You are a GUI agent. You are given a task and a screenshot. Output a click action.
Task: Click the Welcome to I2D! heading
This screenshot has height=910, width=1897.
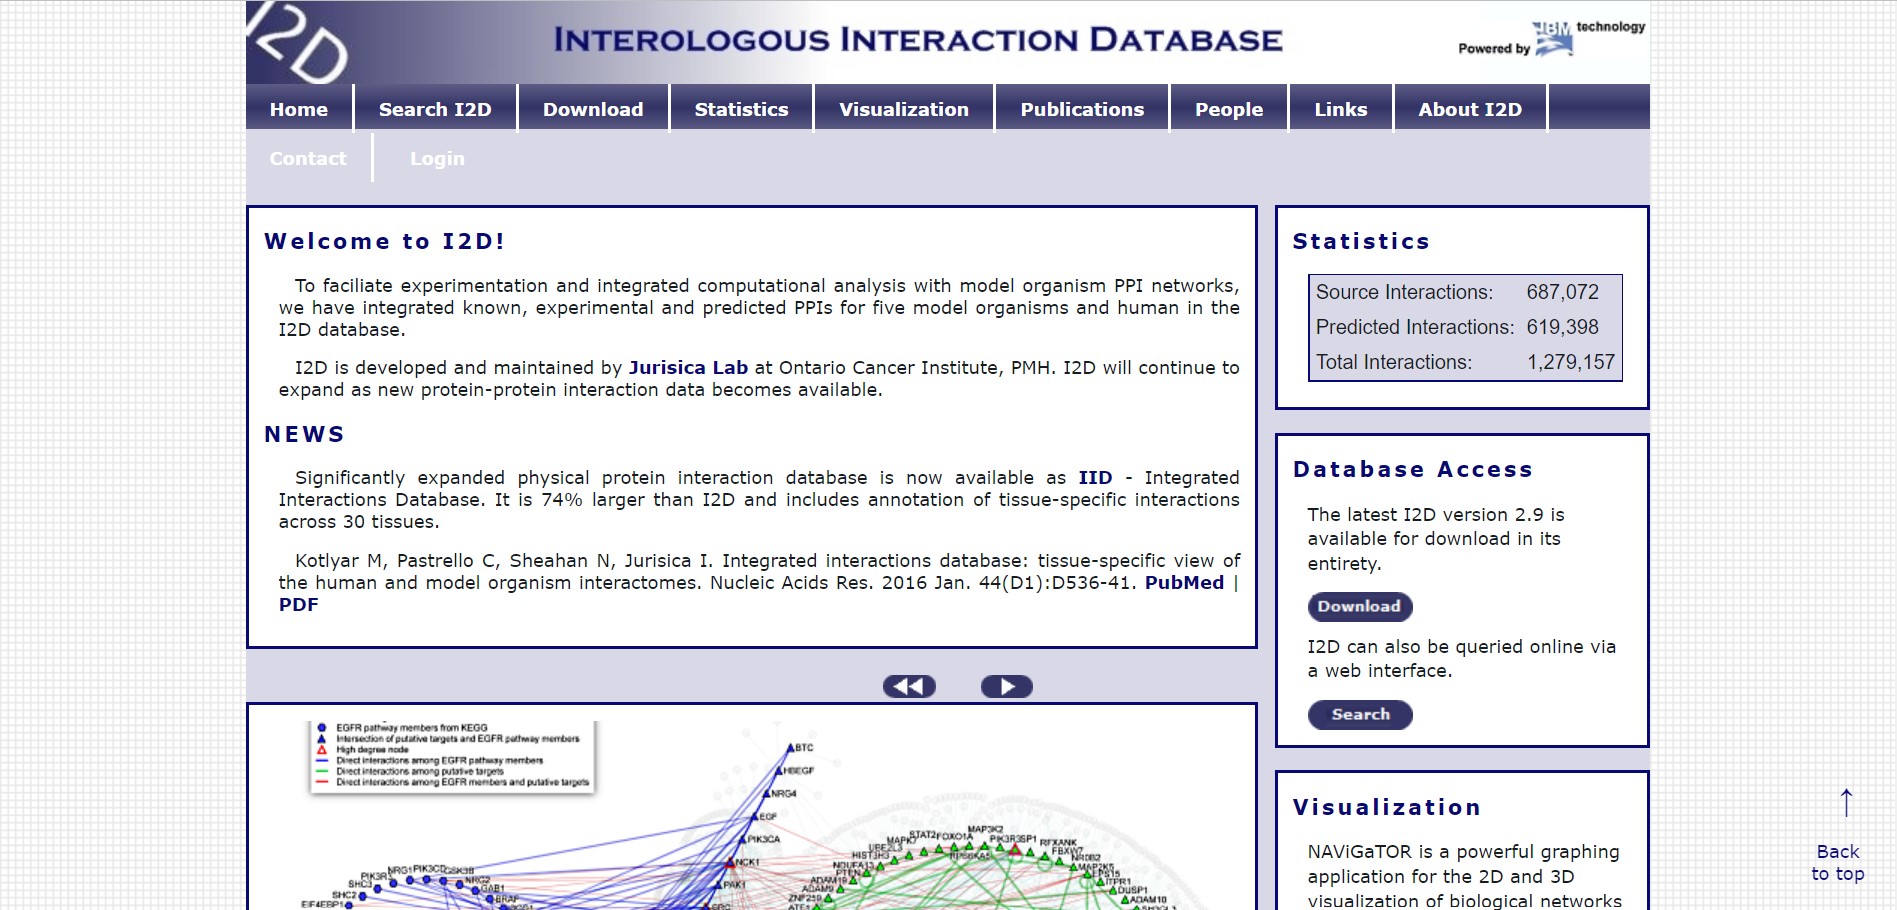385,241
